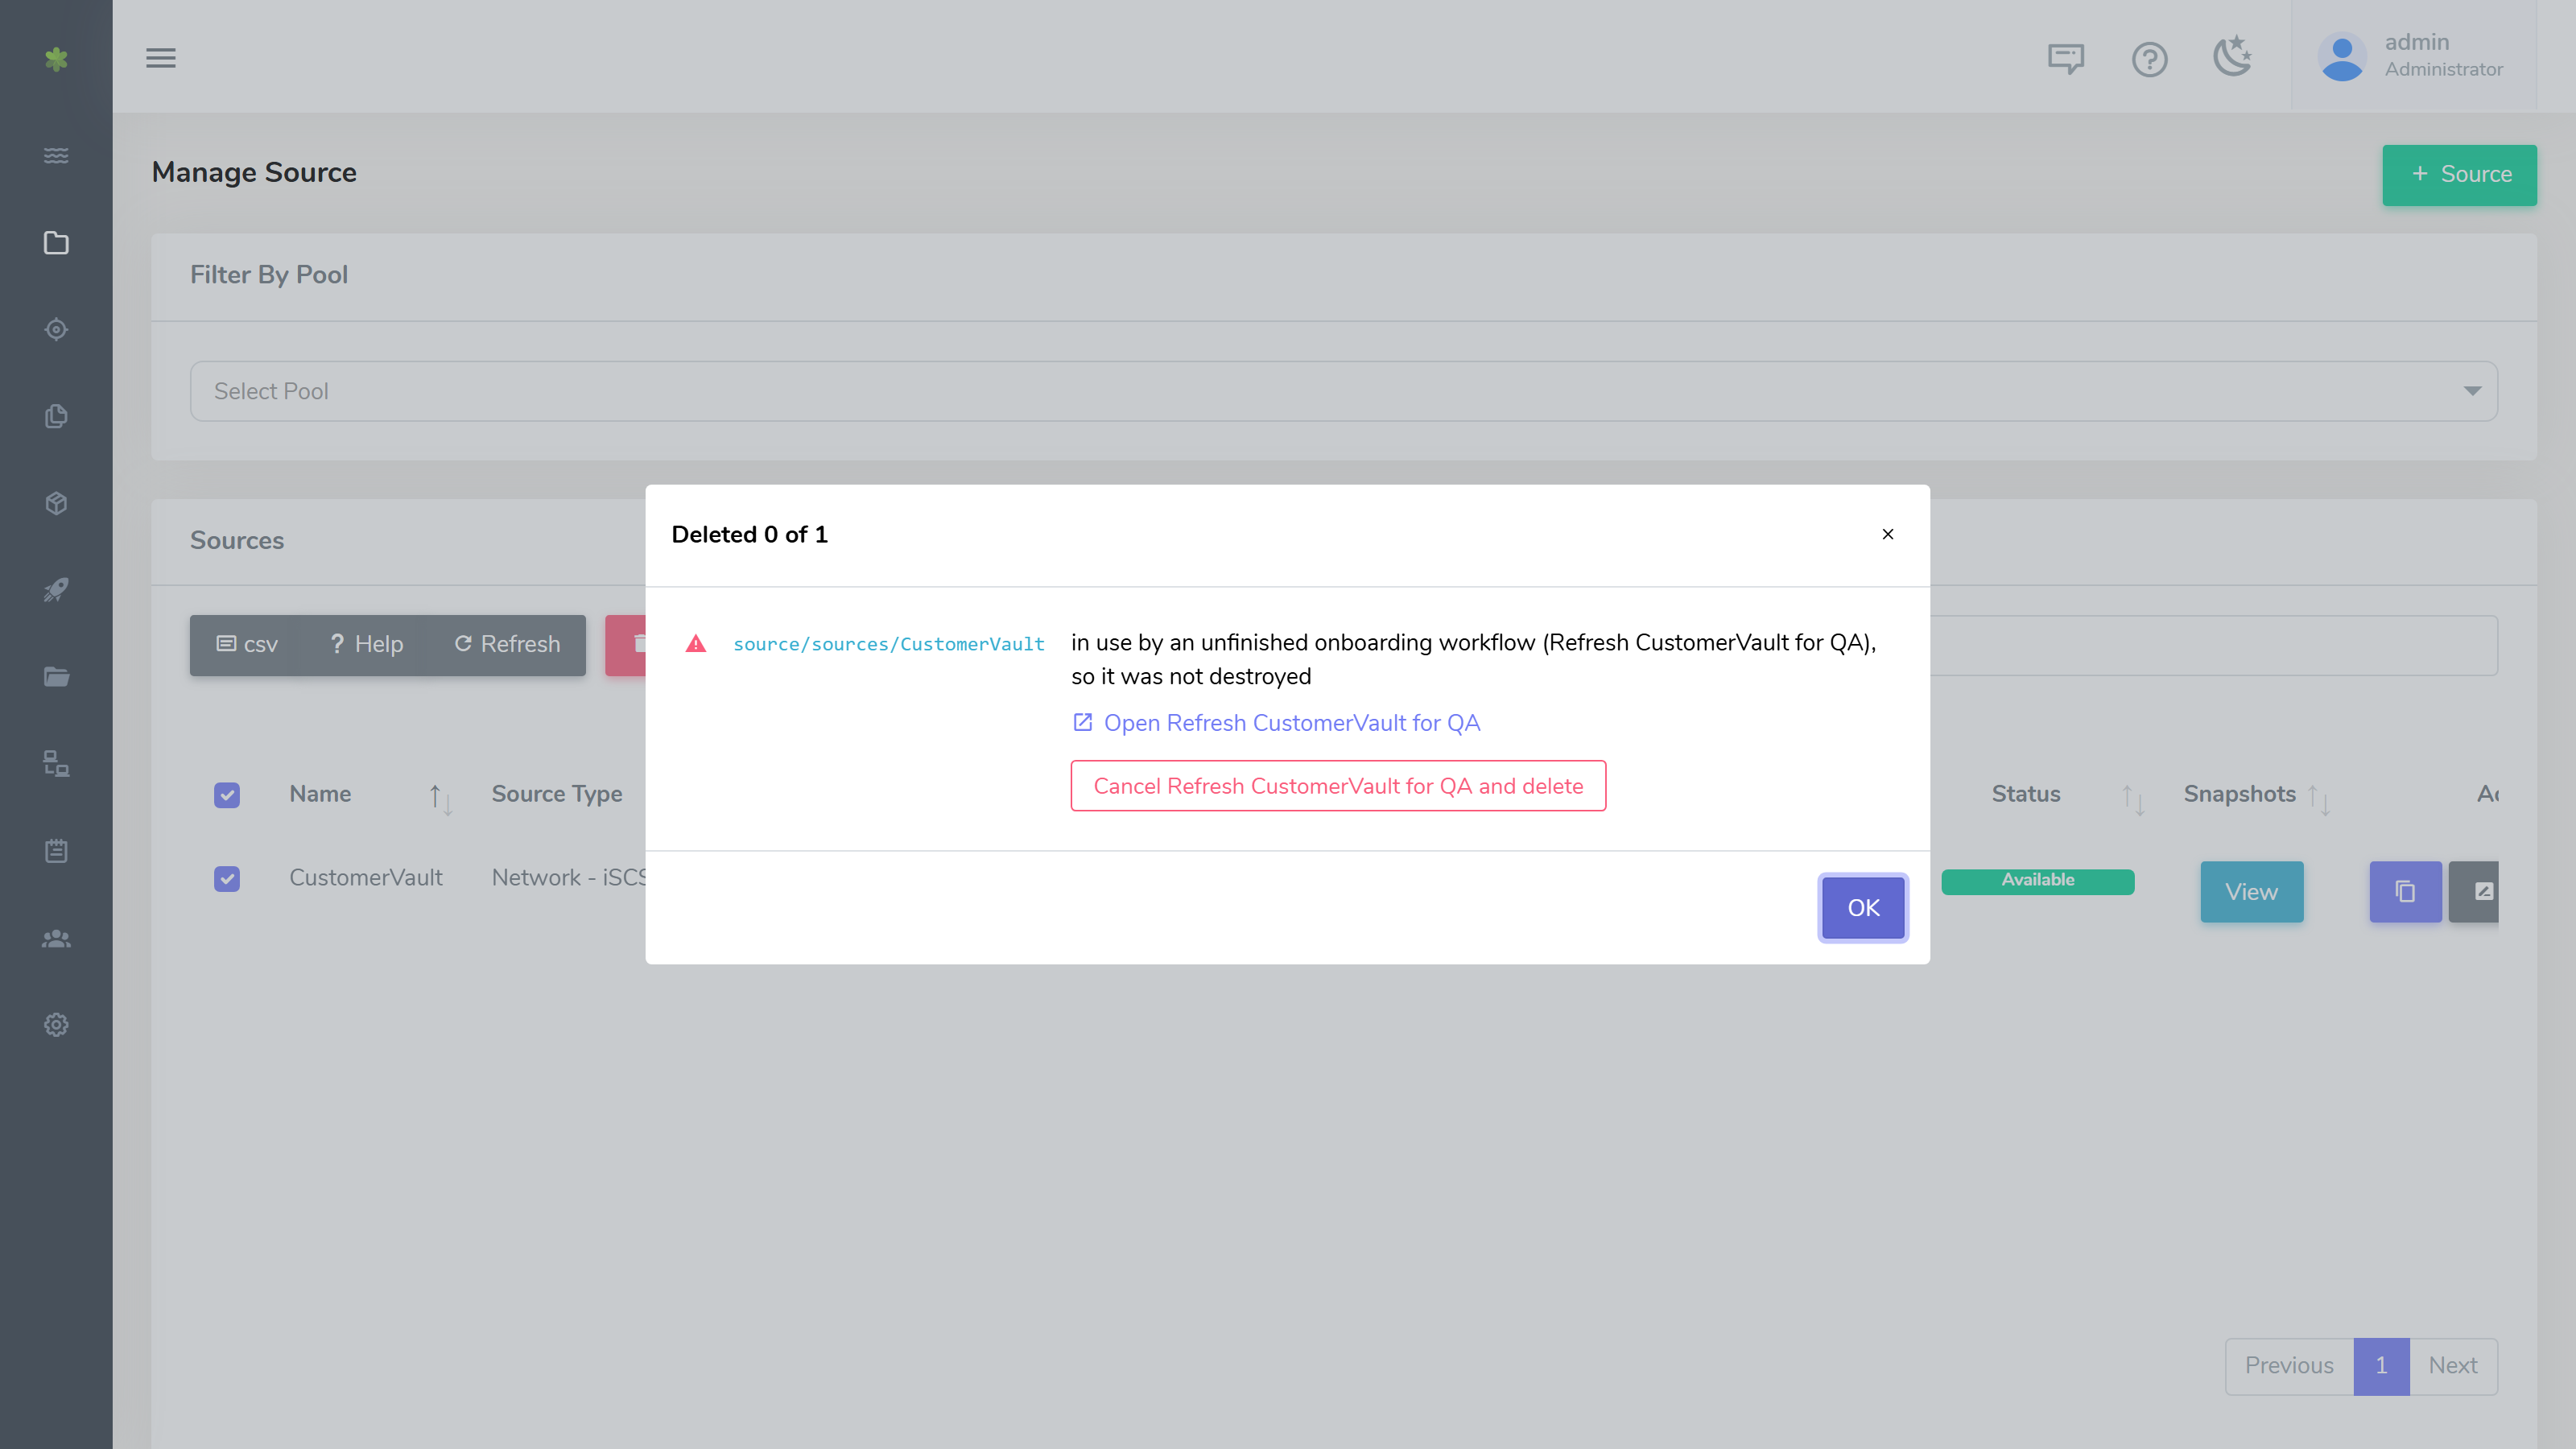Click OK in the dialog
This screenshot has height=1449, width=2576.
[1863, 908]
